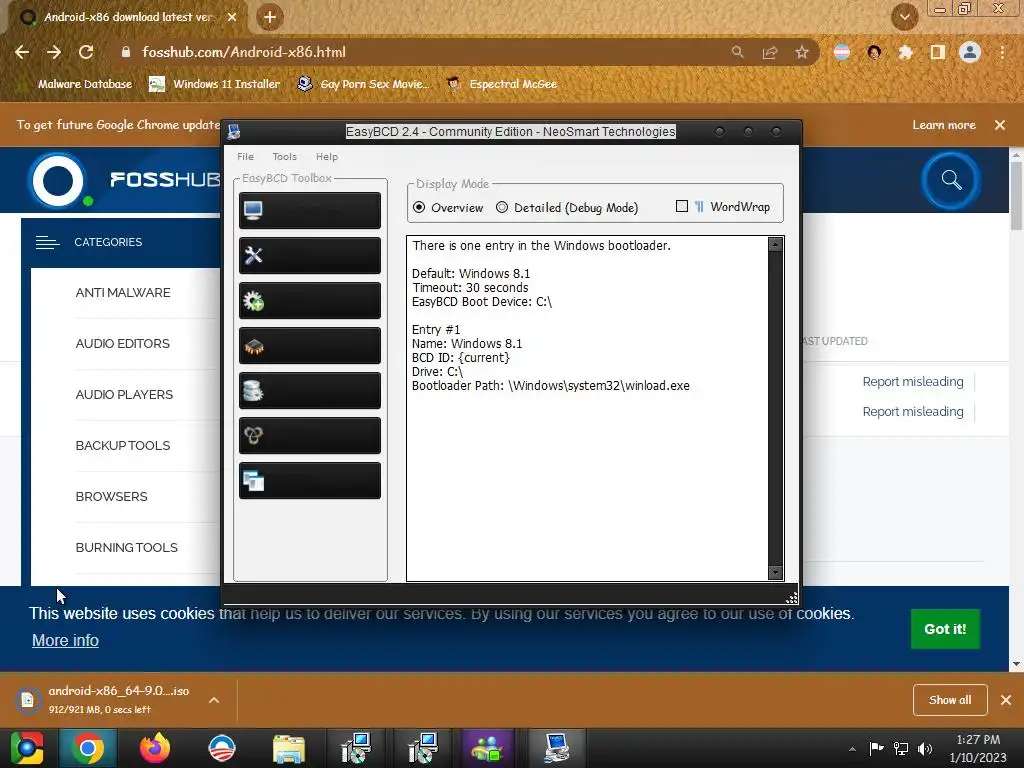
Task: Click the lock icon beside the fosshub.com URL
Action: click(x=126, y=52)
